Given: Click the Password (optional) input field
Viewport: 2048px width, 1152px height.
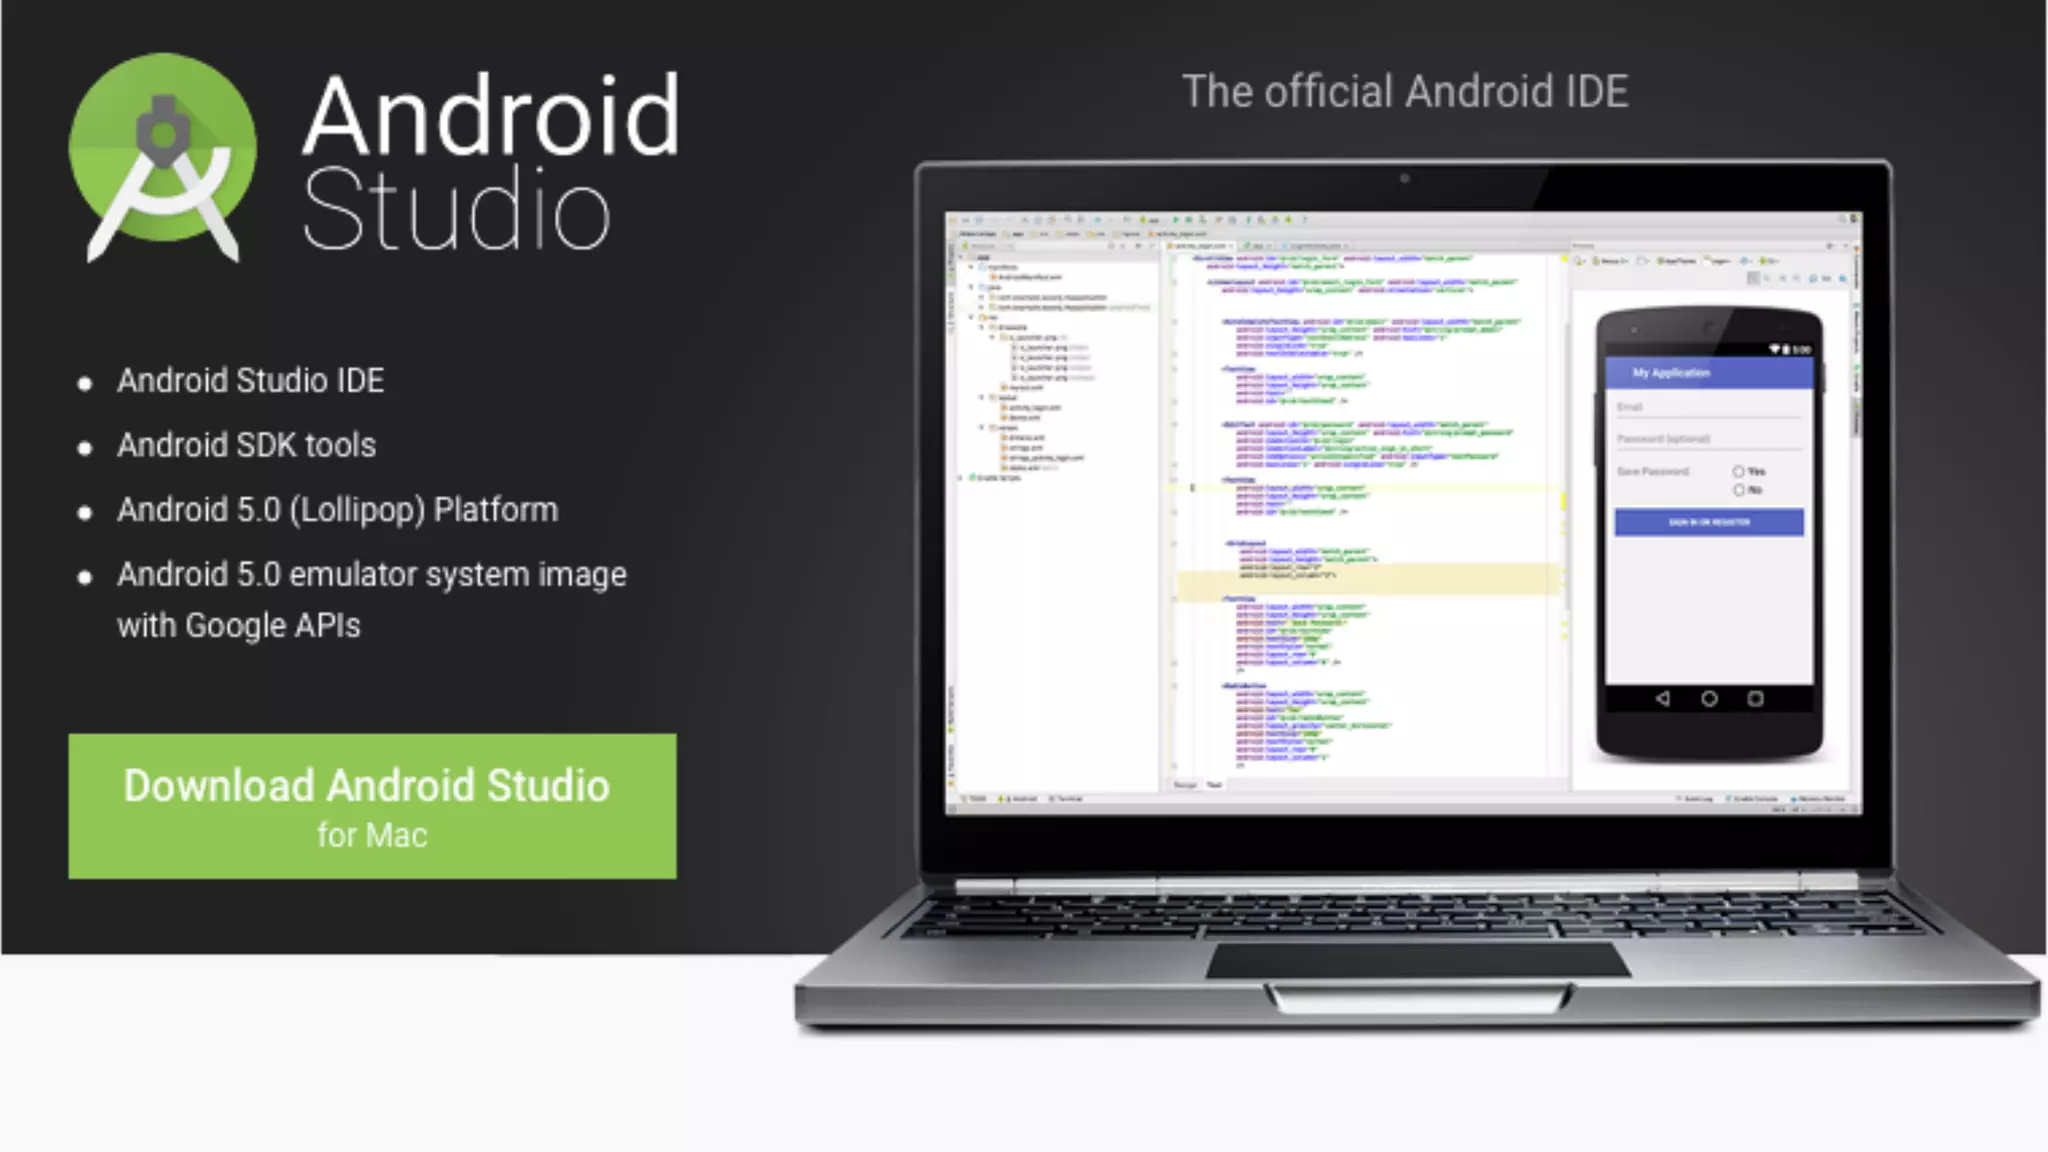Looking at the screenshot, I should click(1708, 439).
